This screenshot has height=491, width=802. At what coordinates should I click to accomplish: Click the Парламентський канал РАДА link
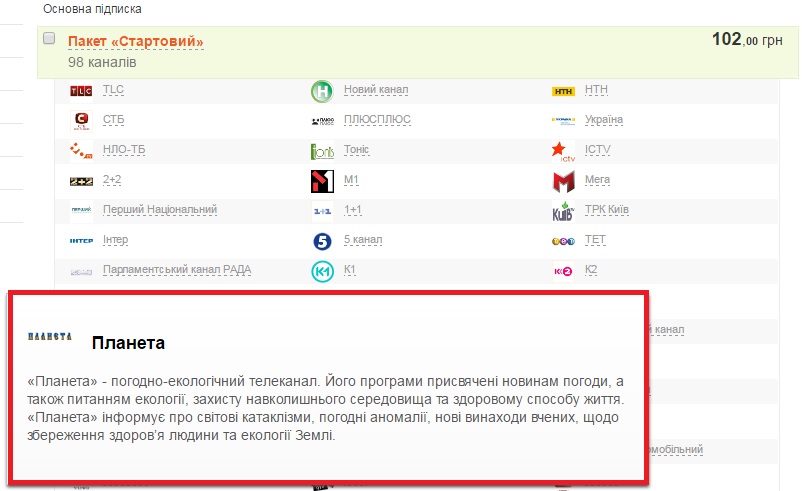tap(176, 270)
